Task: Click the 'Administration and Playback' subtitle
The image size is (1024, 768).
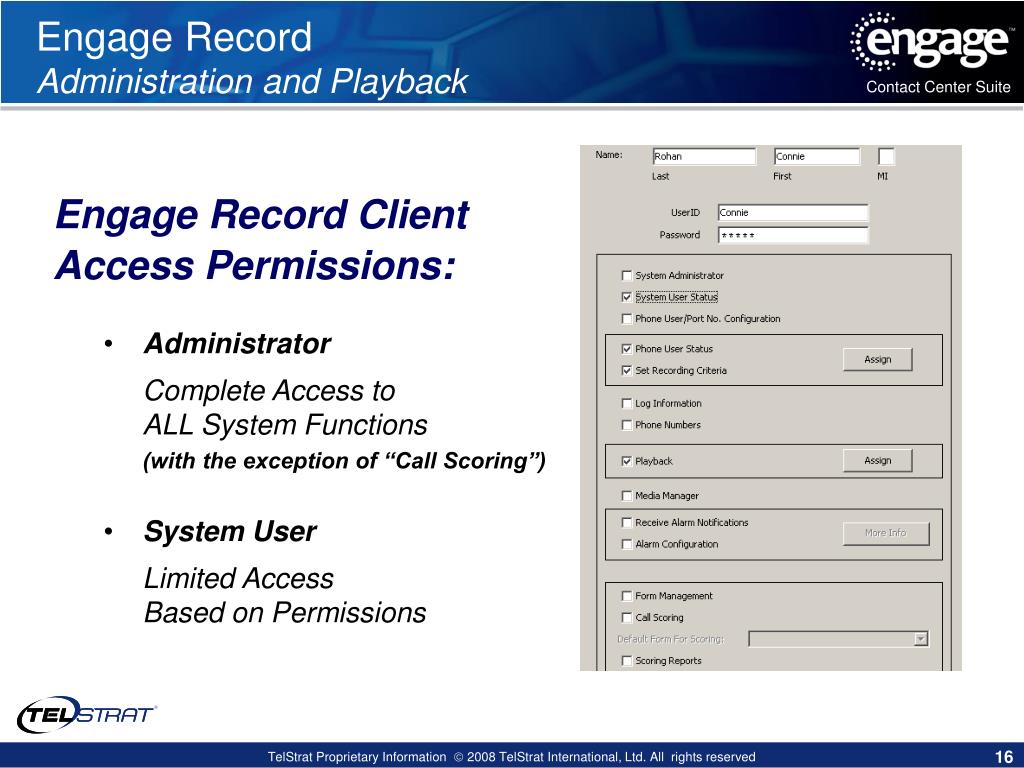Action: click(253, 82)
